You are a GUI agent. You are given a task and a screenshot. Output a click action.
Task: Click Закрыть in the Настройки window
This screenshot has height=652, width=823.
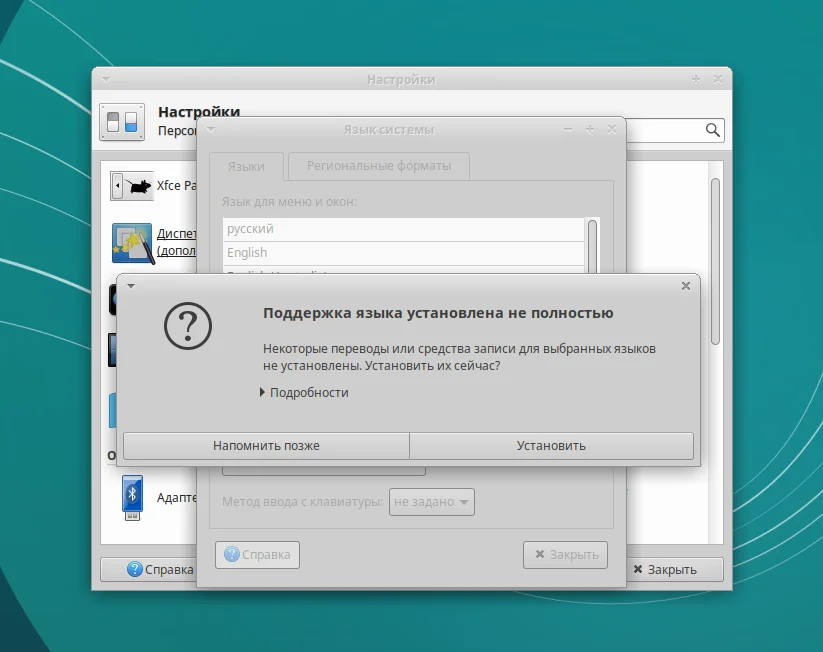tap(674, 570)
